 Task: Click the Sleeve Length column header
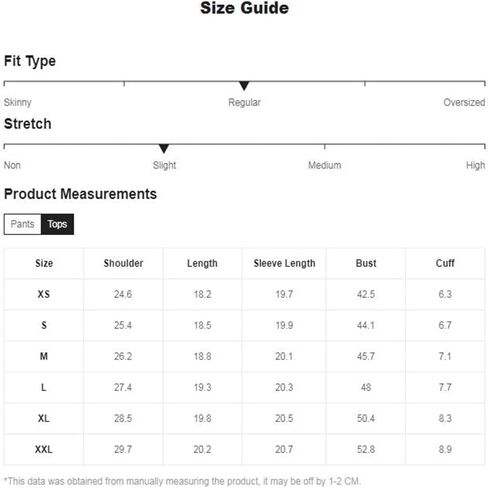coord(284,263)
